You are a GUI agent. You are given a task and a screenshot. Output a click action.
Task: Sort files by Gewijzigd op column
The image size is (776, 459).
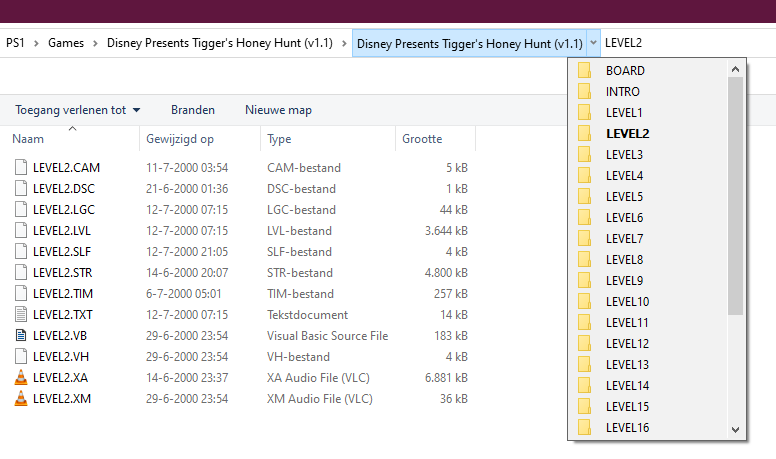pyautogui.click(x=200, y=139)
